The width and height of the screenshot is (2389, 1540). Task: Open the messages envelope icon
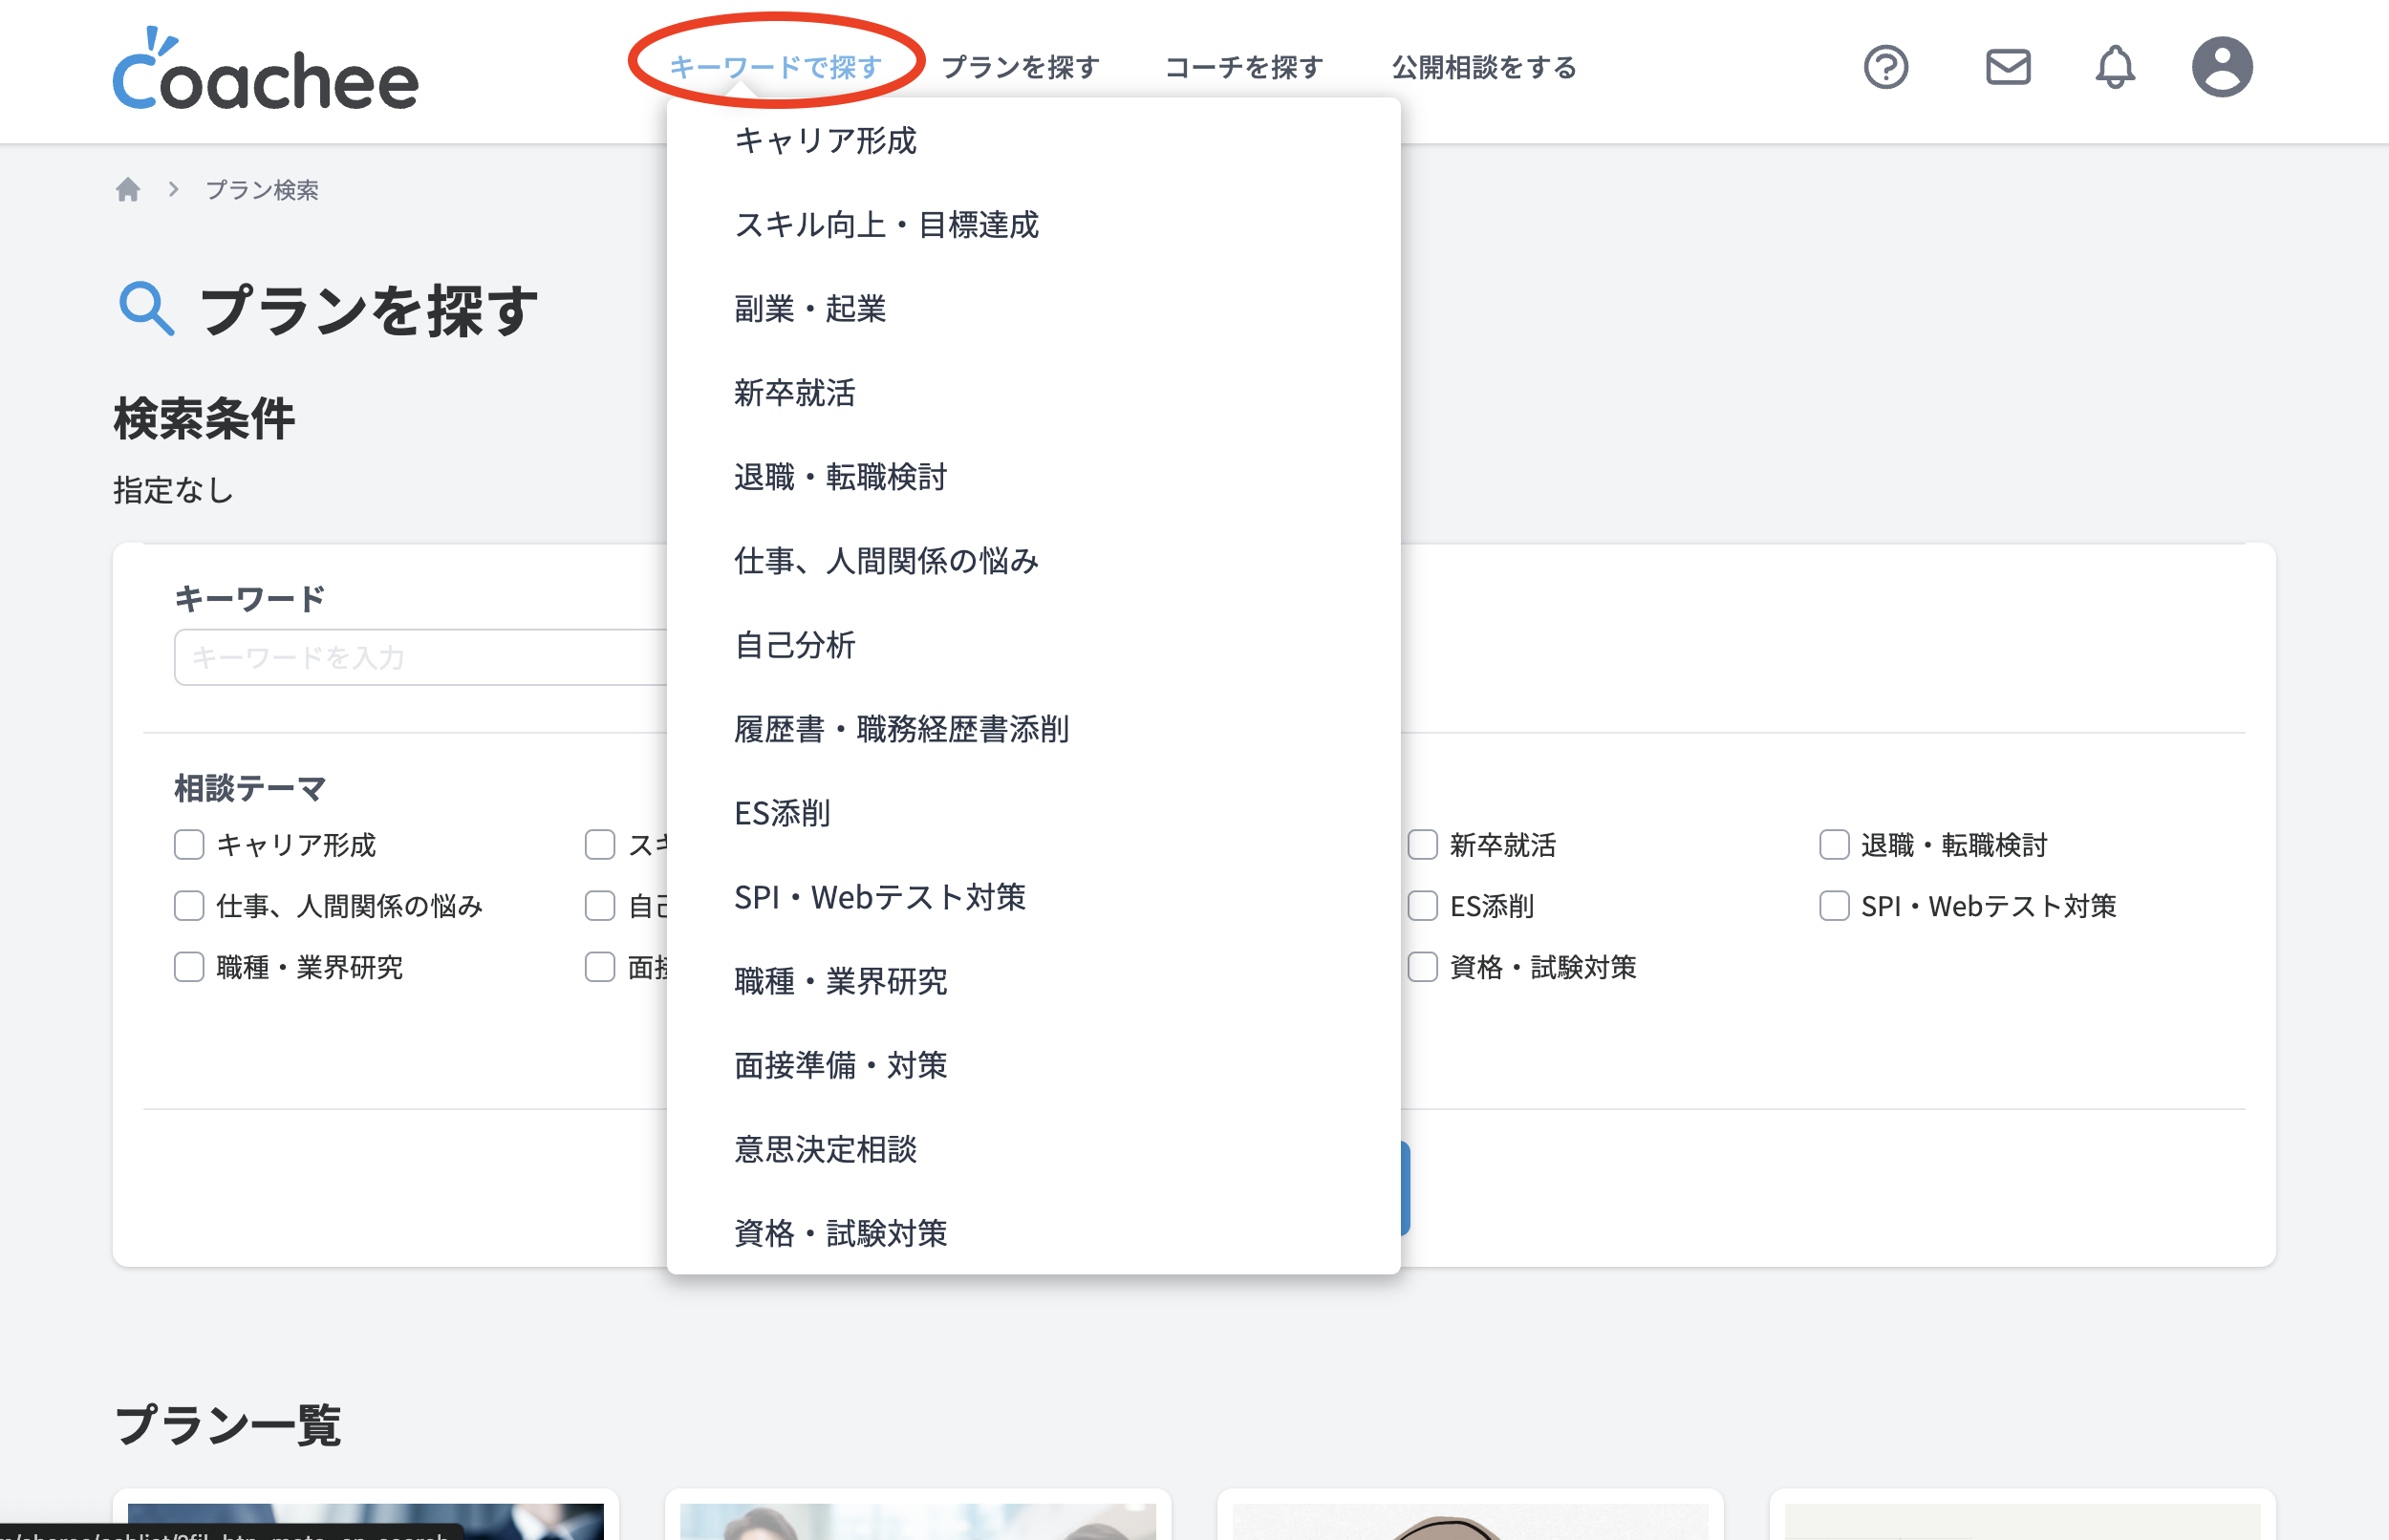[2007, 68]
